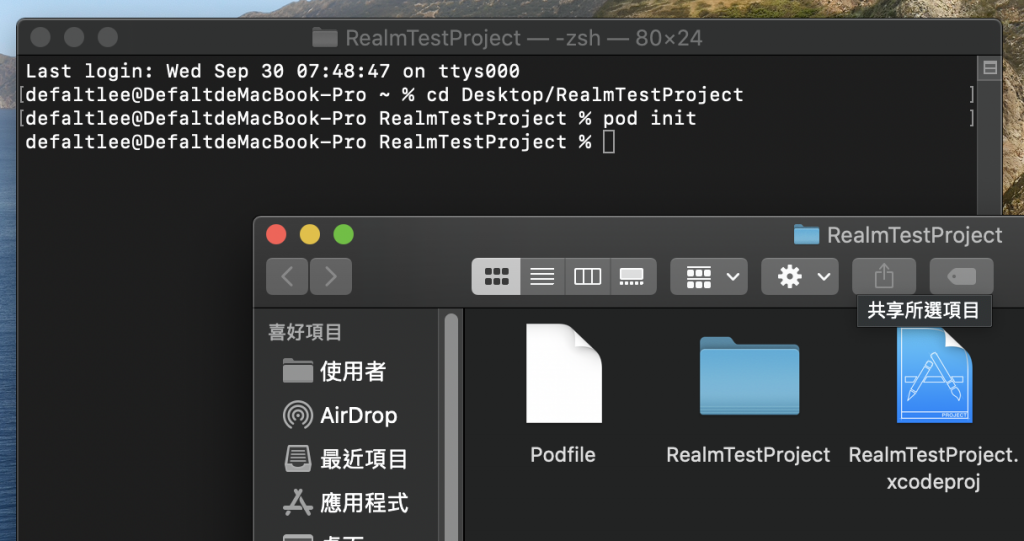Click the Terminal window title text
Screen dimensions: 1024x541
click(x=524, y=38)
